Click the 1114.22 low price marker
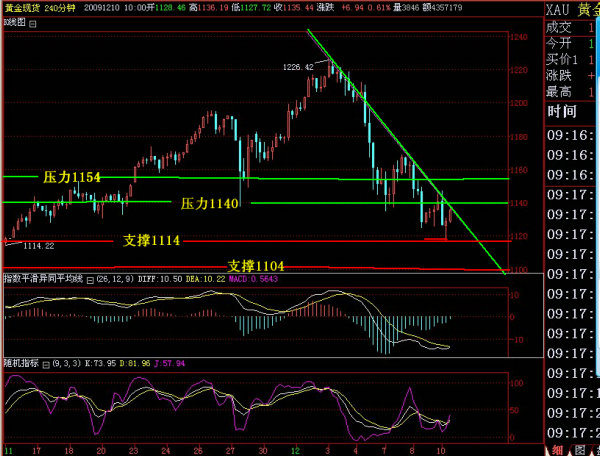The image size is (600, 456). (37, 245)
